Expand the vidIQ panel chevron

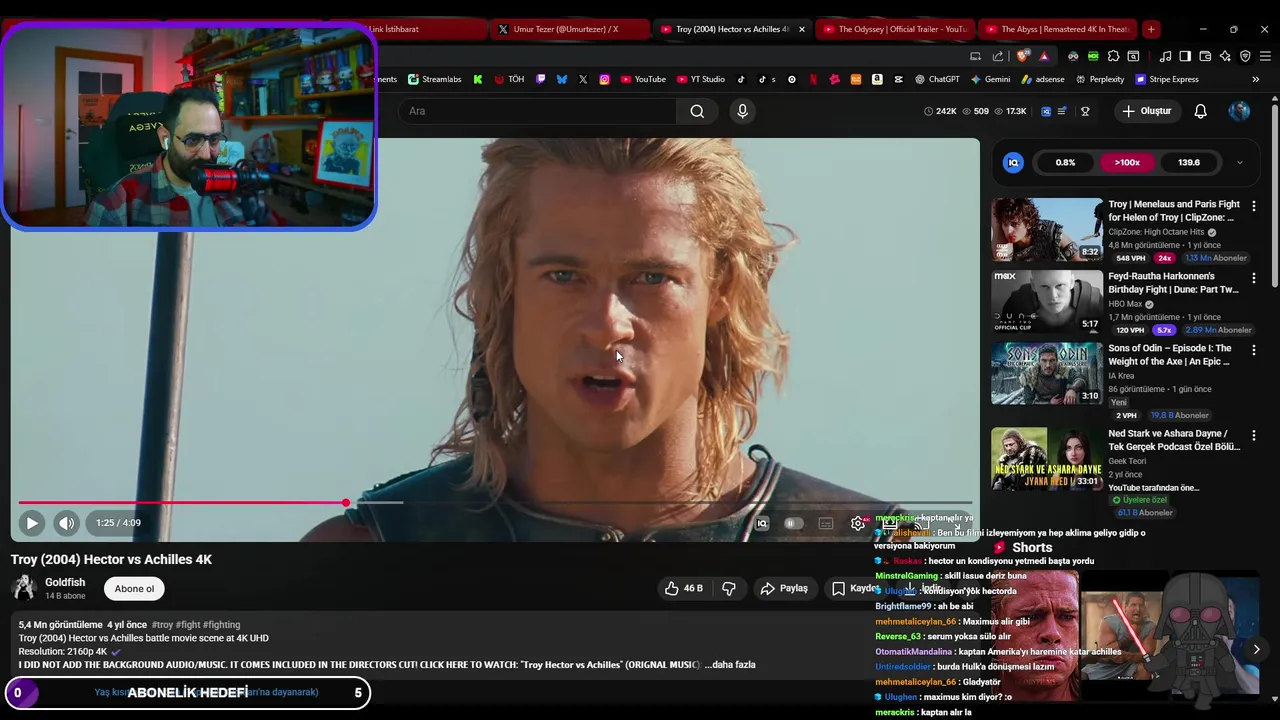coord(1240,162)
